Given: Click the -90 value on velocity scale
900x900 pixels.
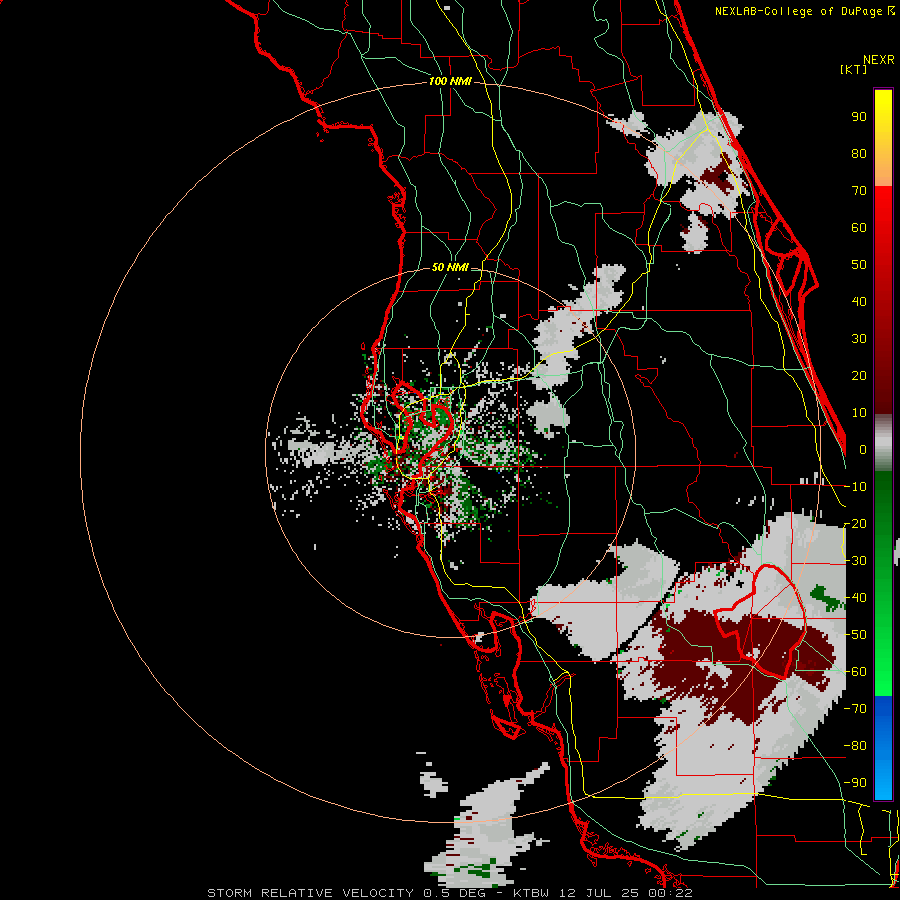Looking at the screenshot, I should (x=855, y=783).
